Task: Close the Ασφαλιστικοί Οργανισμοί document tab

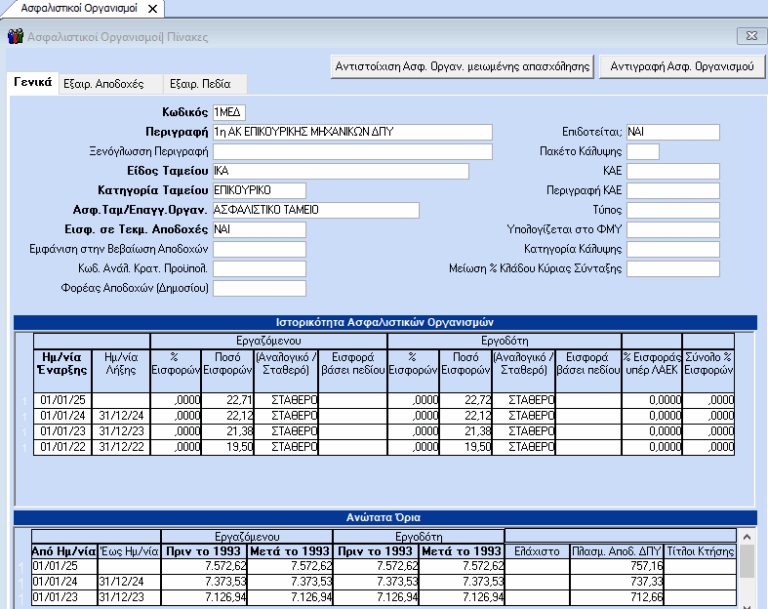Action: (152, 9)
